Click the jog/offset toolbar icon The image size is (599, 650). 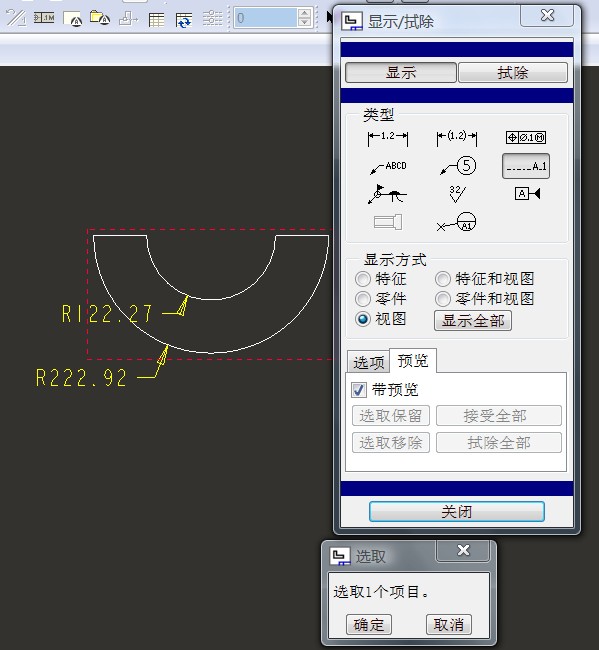pos(129,19)
